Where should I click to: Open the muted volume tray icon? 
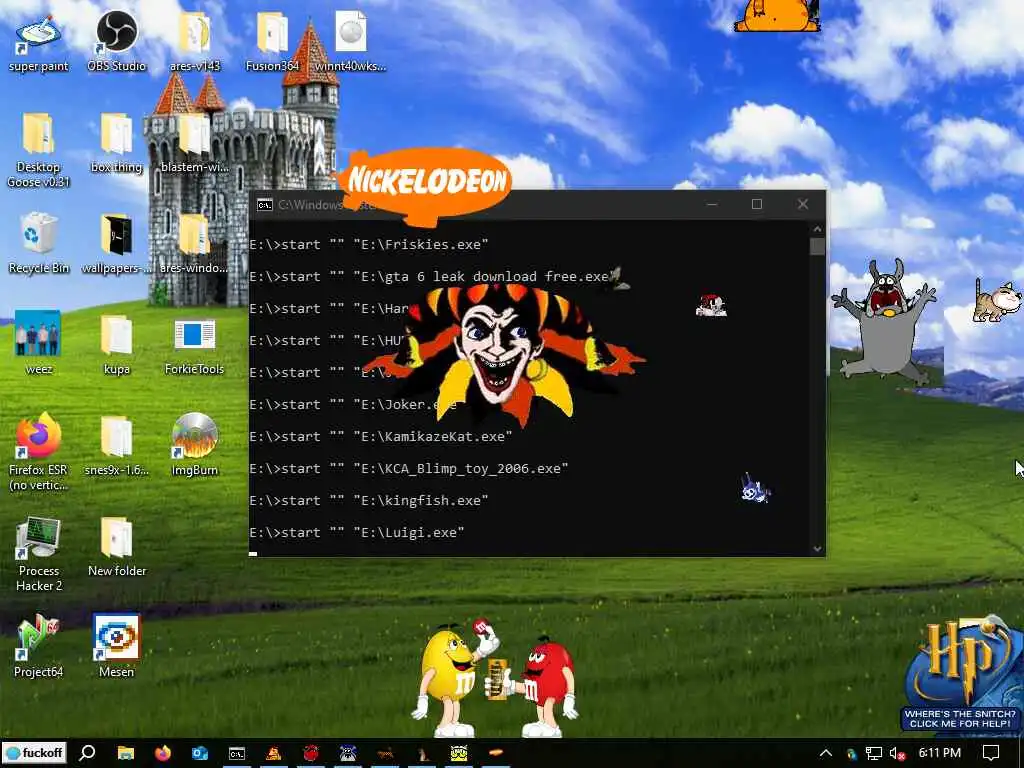[898, 753]
